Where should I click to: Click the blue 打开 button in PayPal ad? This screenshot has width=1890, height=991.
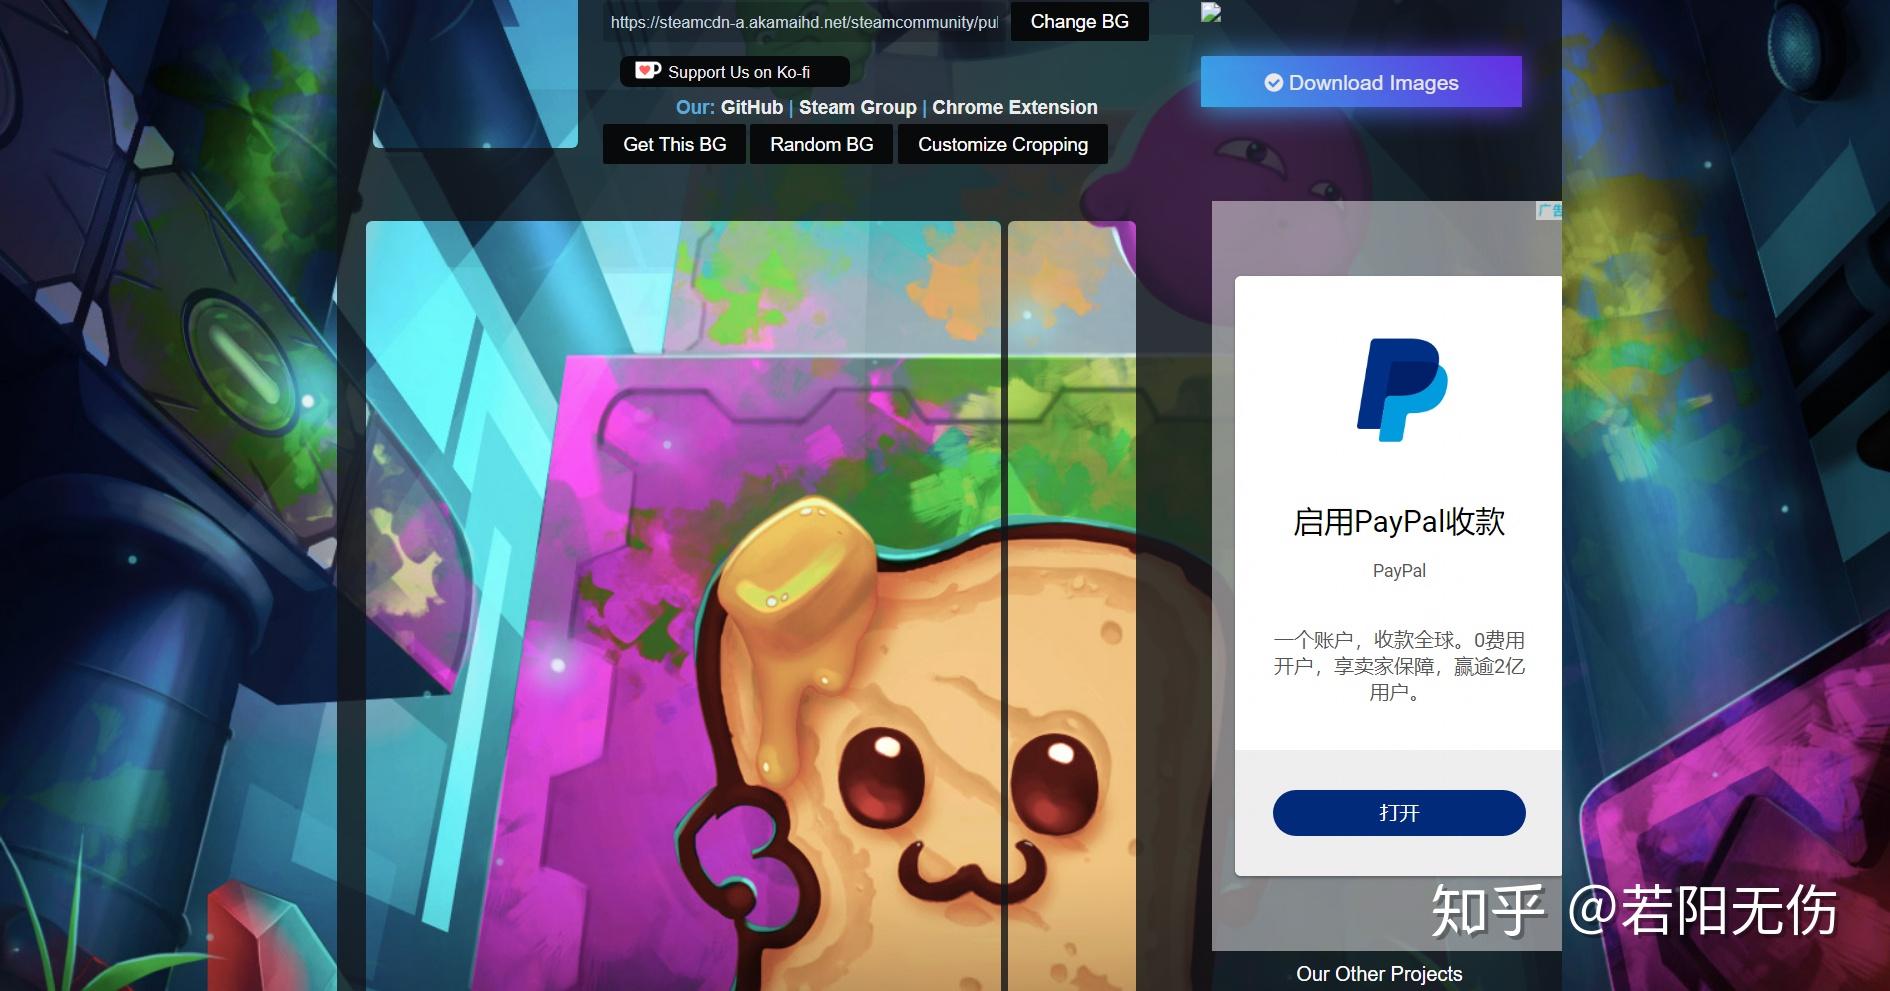(1399, 813)
